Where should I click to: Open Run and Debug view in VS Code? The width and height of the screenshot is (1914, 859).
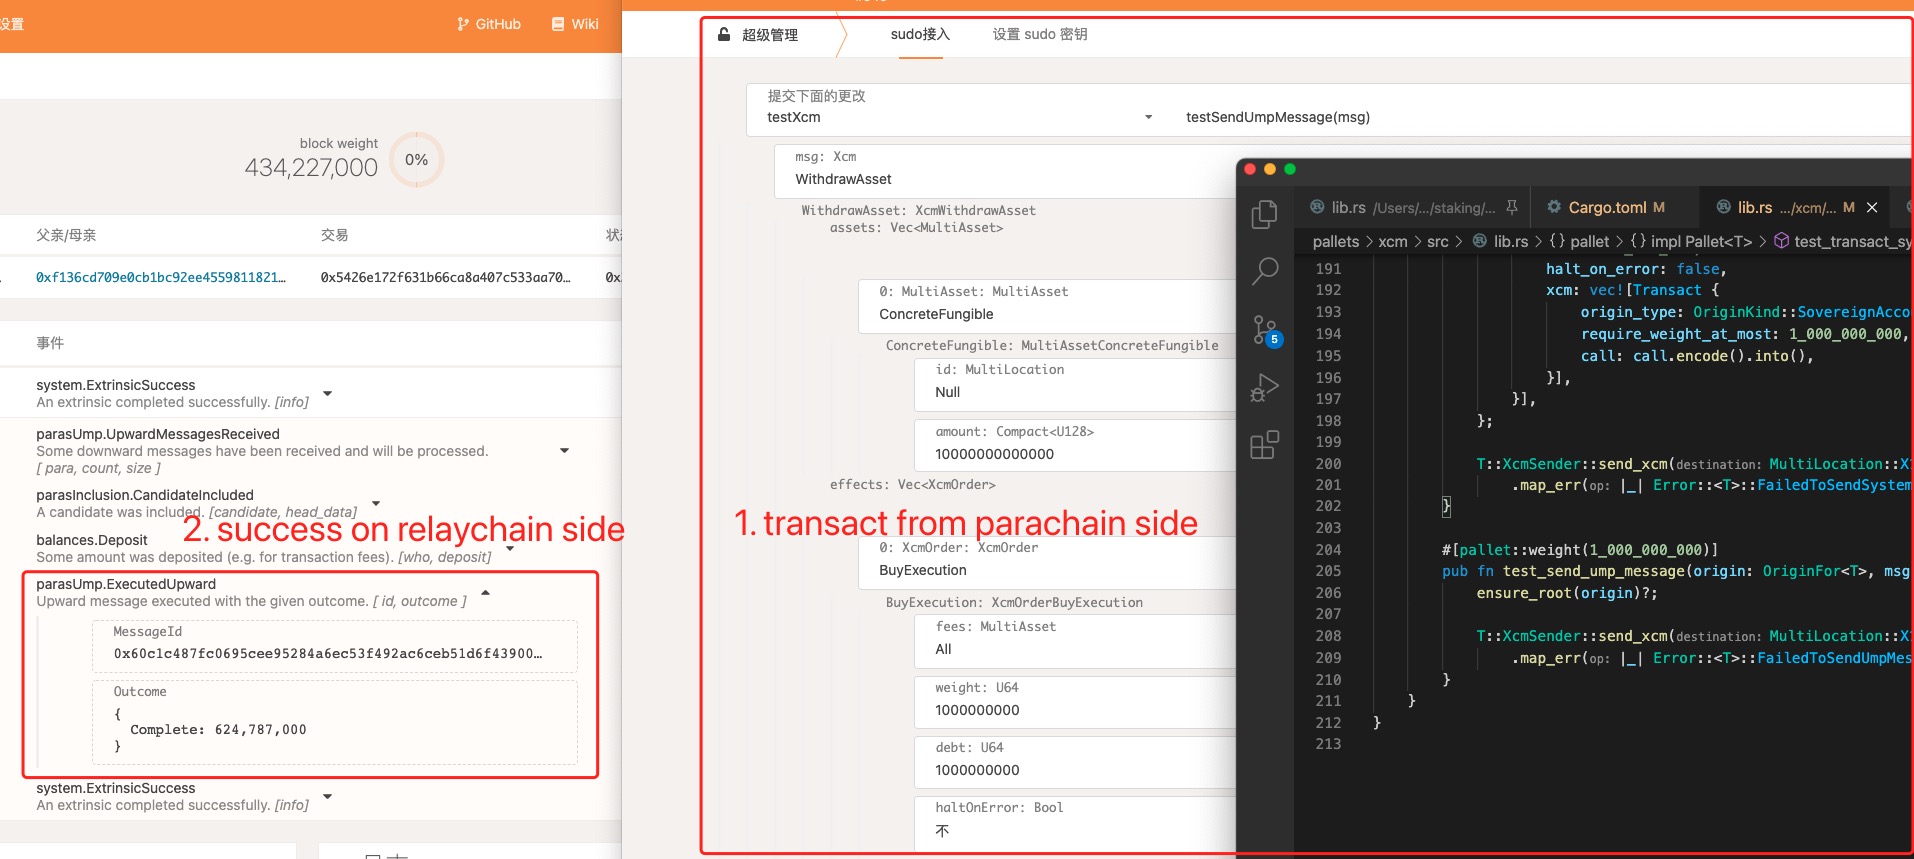click(x=1265, y=388)
